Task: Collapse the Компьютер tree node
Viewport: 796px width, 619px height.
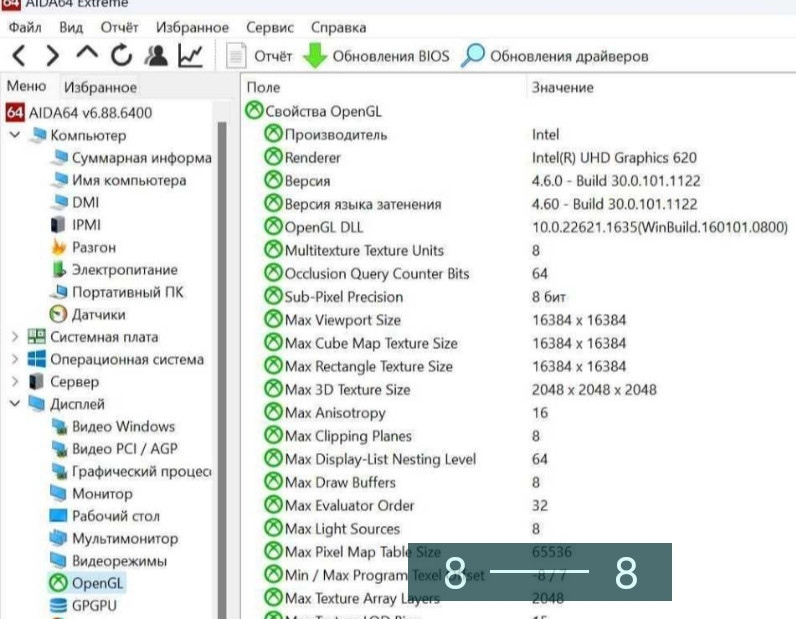Action: click(15, 135)
